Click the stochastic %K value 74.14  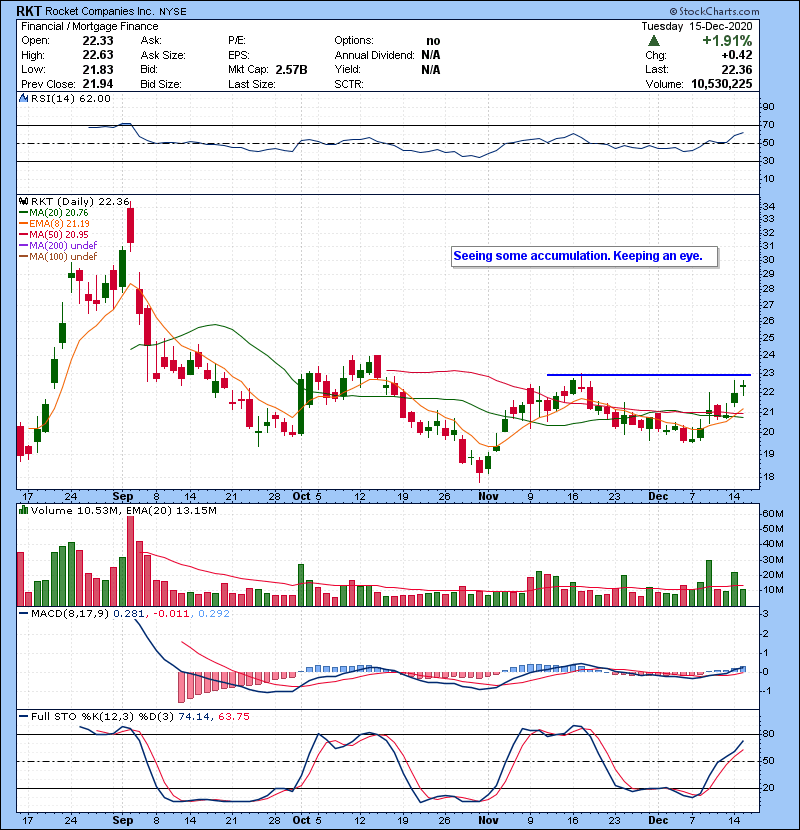194,717
